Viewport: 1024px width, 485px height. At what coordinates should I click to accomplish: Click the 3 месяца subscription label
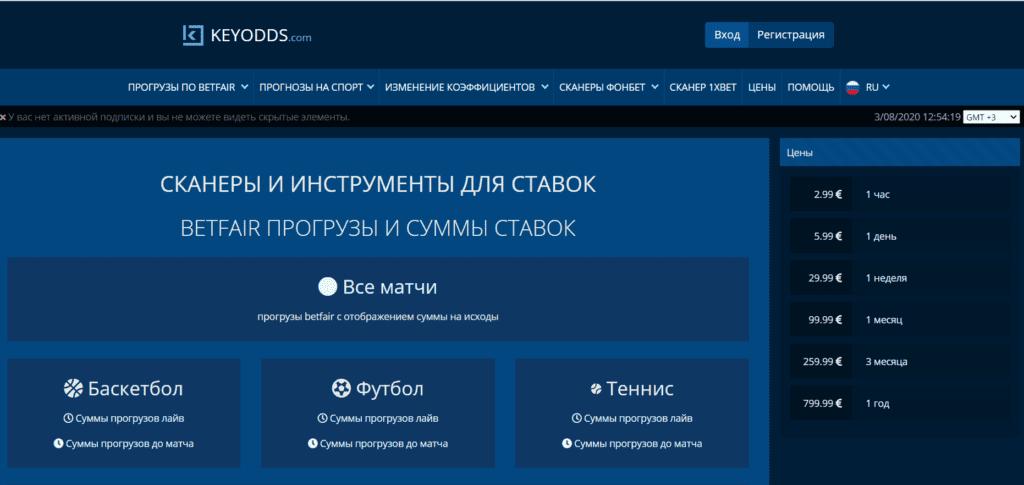point(886,362)
